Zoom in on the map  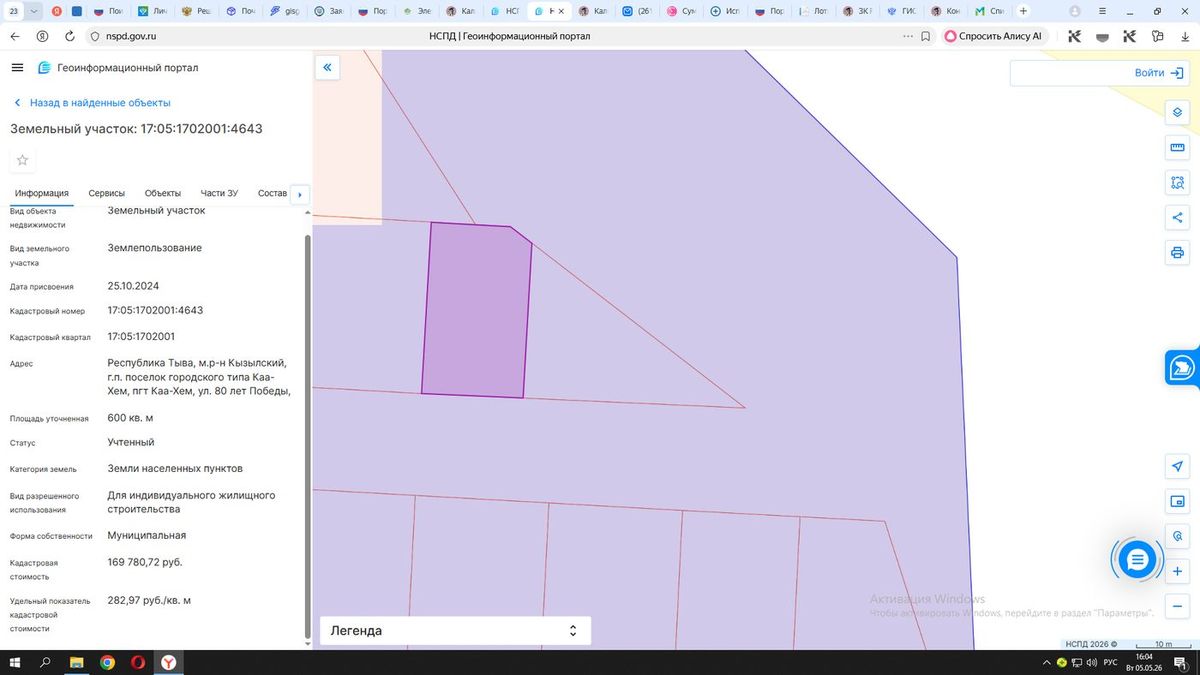click(1177, 571)
